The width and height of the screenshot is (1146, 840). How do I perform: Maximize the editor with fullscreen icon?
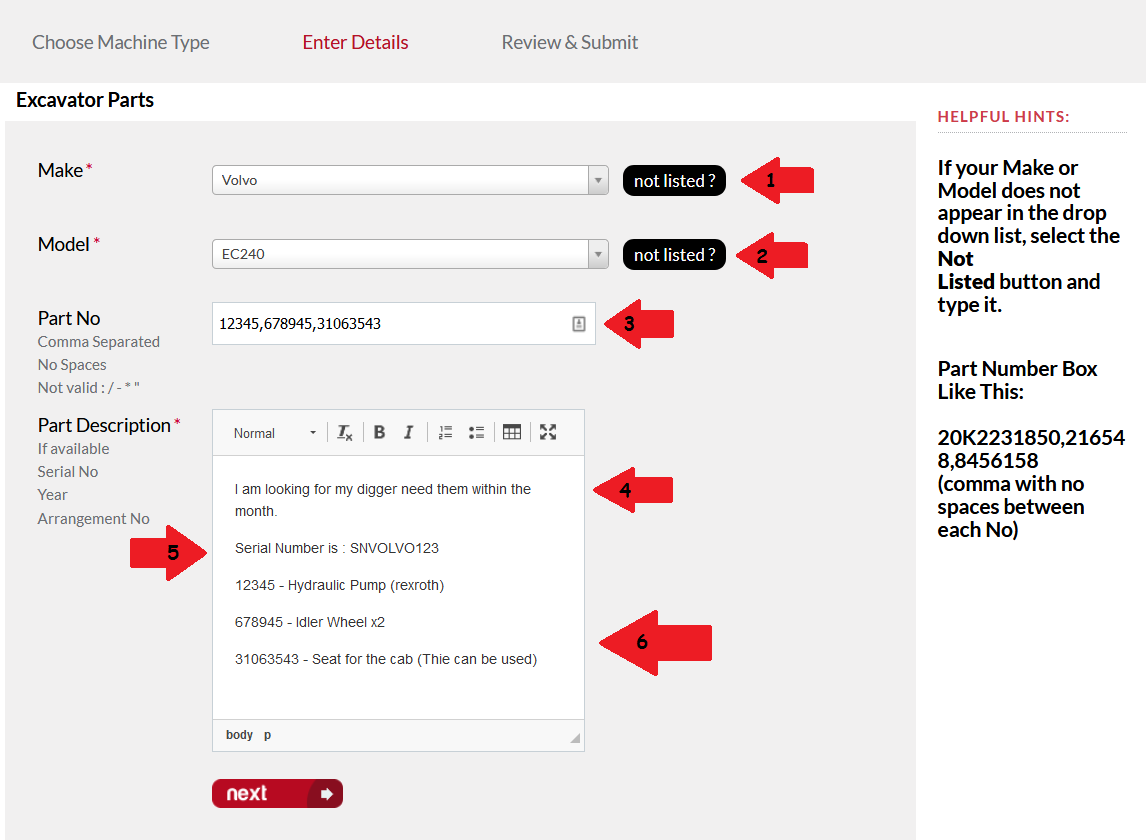tap(548, 432)
